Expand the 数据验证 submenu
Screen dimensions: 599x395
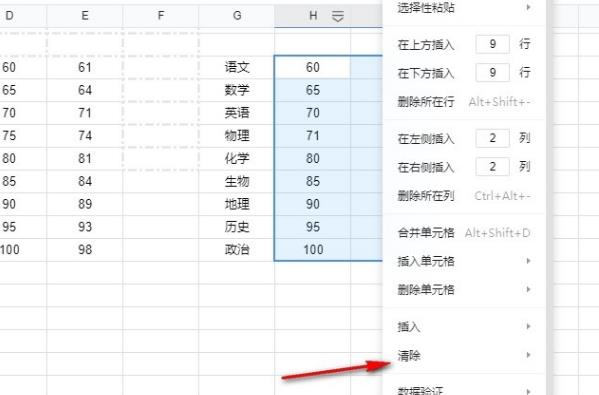pos(464,390)
